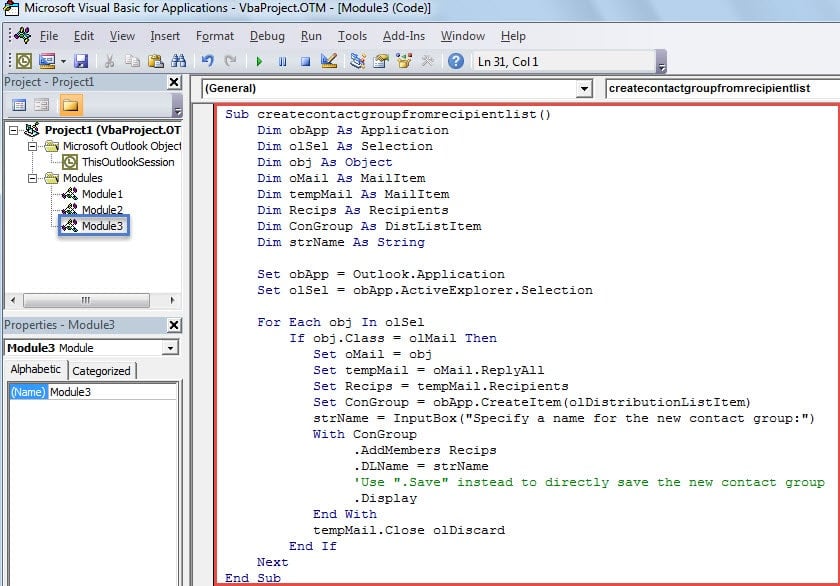This screenshot has height=586, width=840.
Task: Open the Insert object dropdown arrow
Action: click(x=63, y=62)
